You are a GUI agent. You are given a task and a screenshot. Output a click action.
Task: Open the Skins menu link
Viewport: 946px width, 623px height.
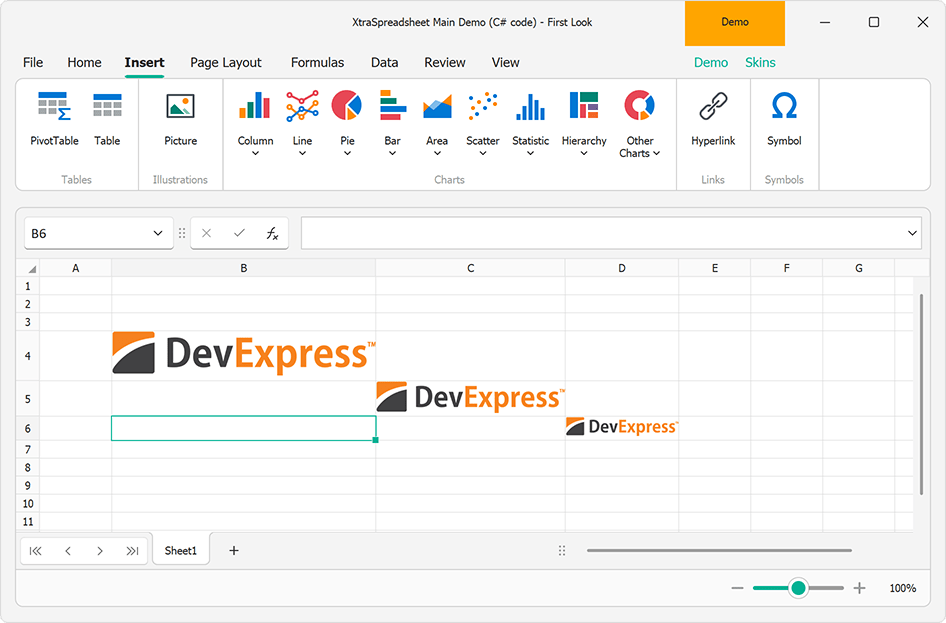coord(760,62)
